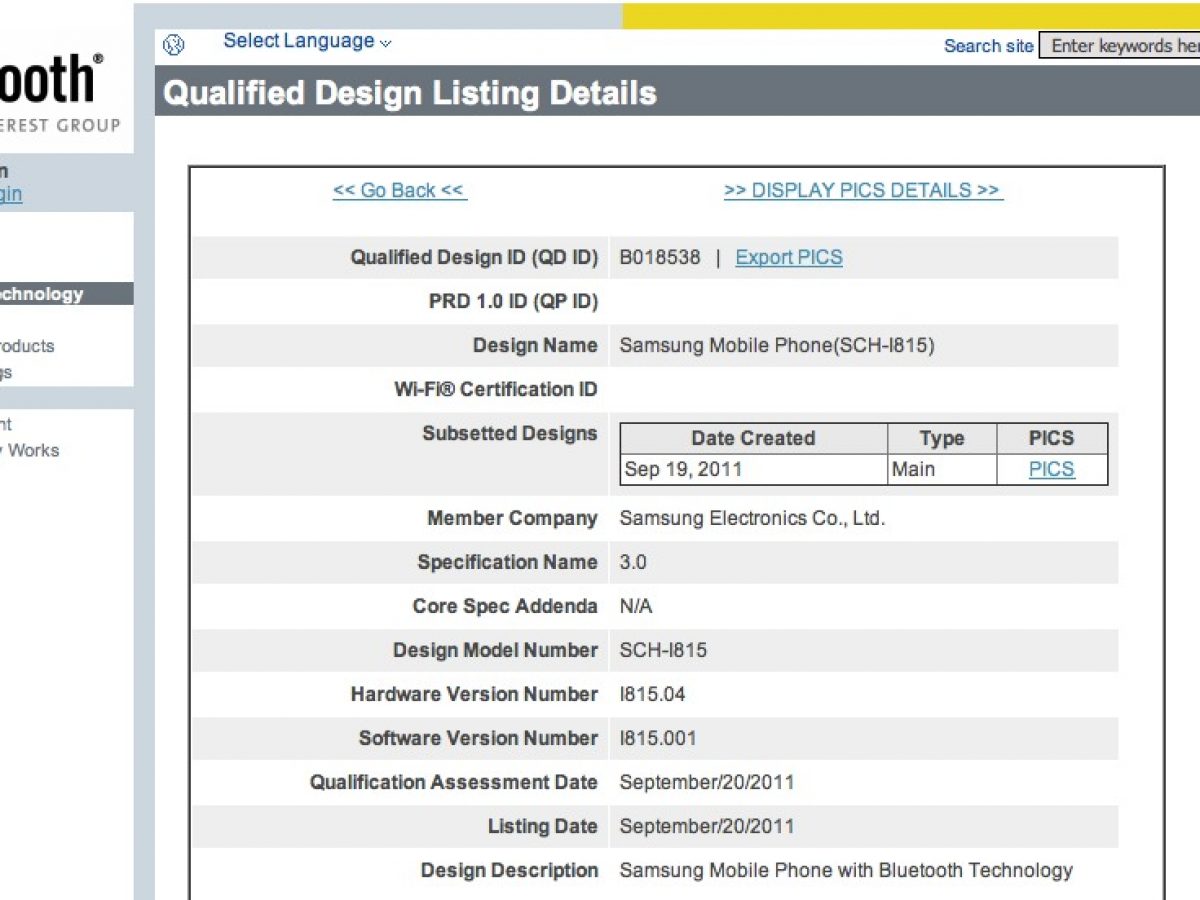Open PICS link in Subsetted Designs table
Screen dimensions: 1200x900
[1051, 469]
